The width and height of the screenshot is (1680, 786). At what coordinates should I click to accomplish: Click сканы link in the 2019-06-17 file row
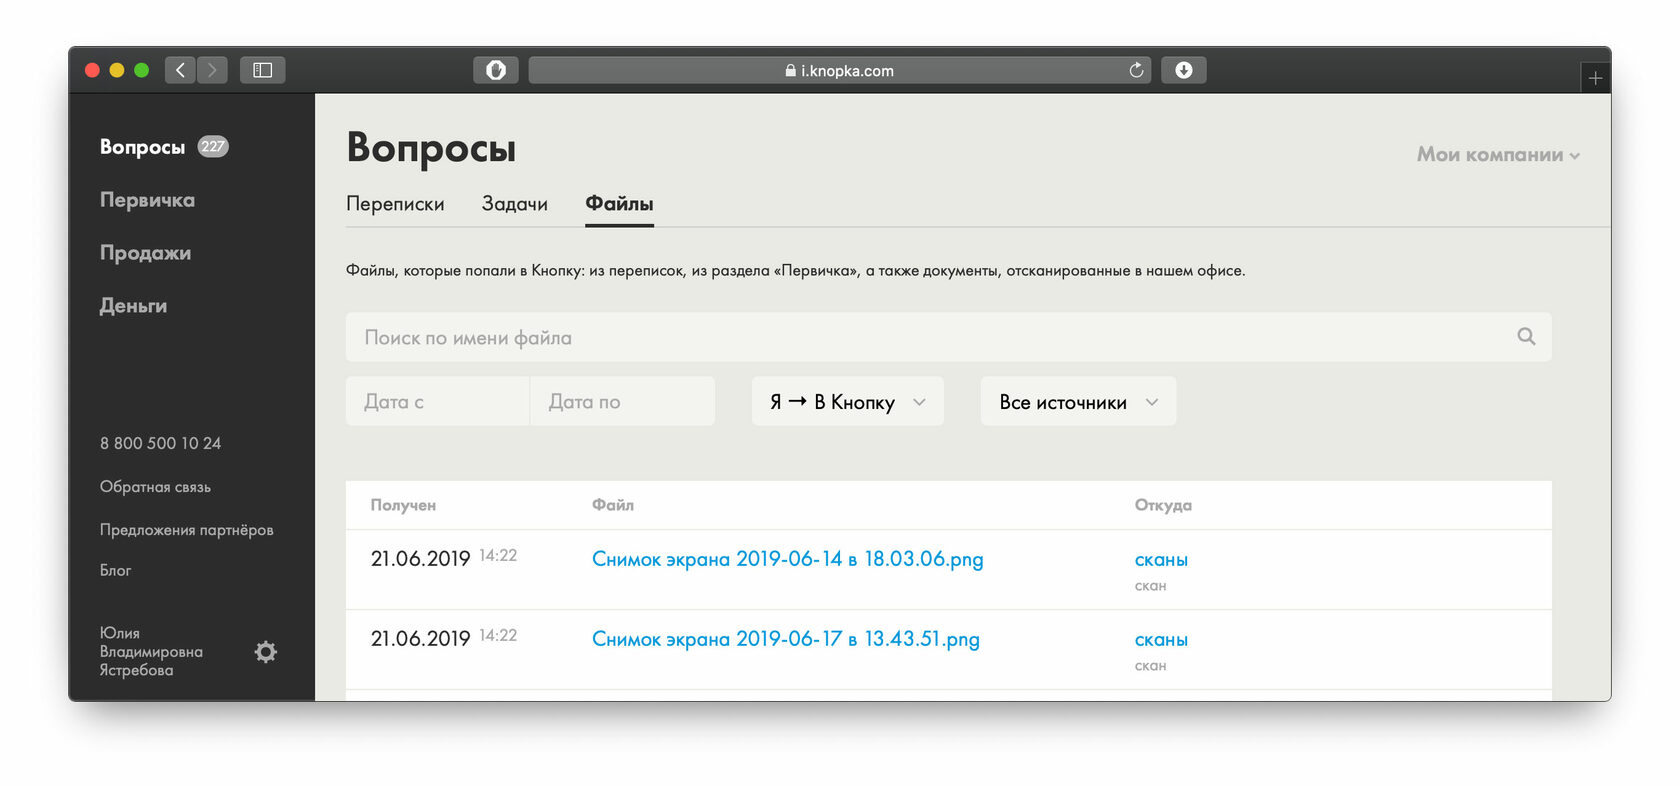1161,640
